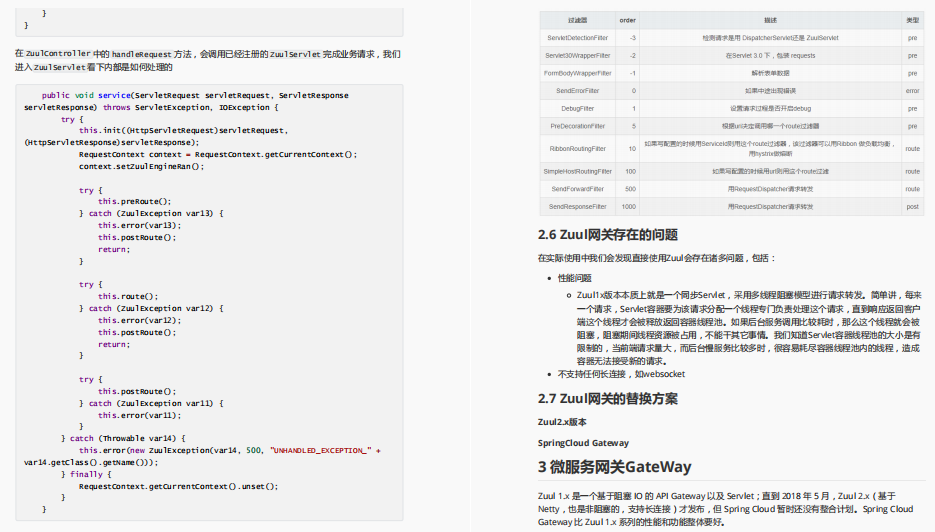Click the DispatcherServlet description in the first row
Screen dimensions: 935x532
pyautogui.click(x=770, y=38)
